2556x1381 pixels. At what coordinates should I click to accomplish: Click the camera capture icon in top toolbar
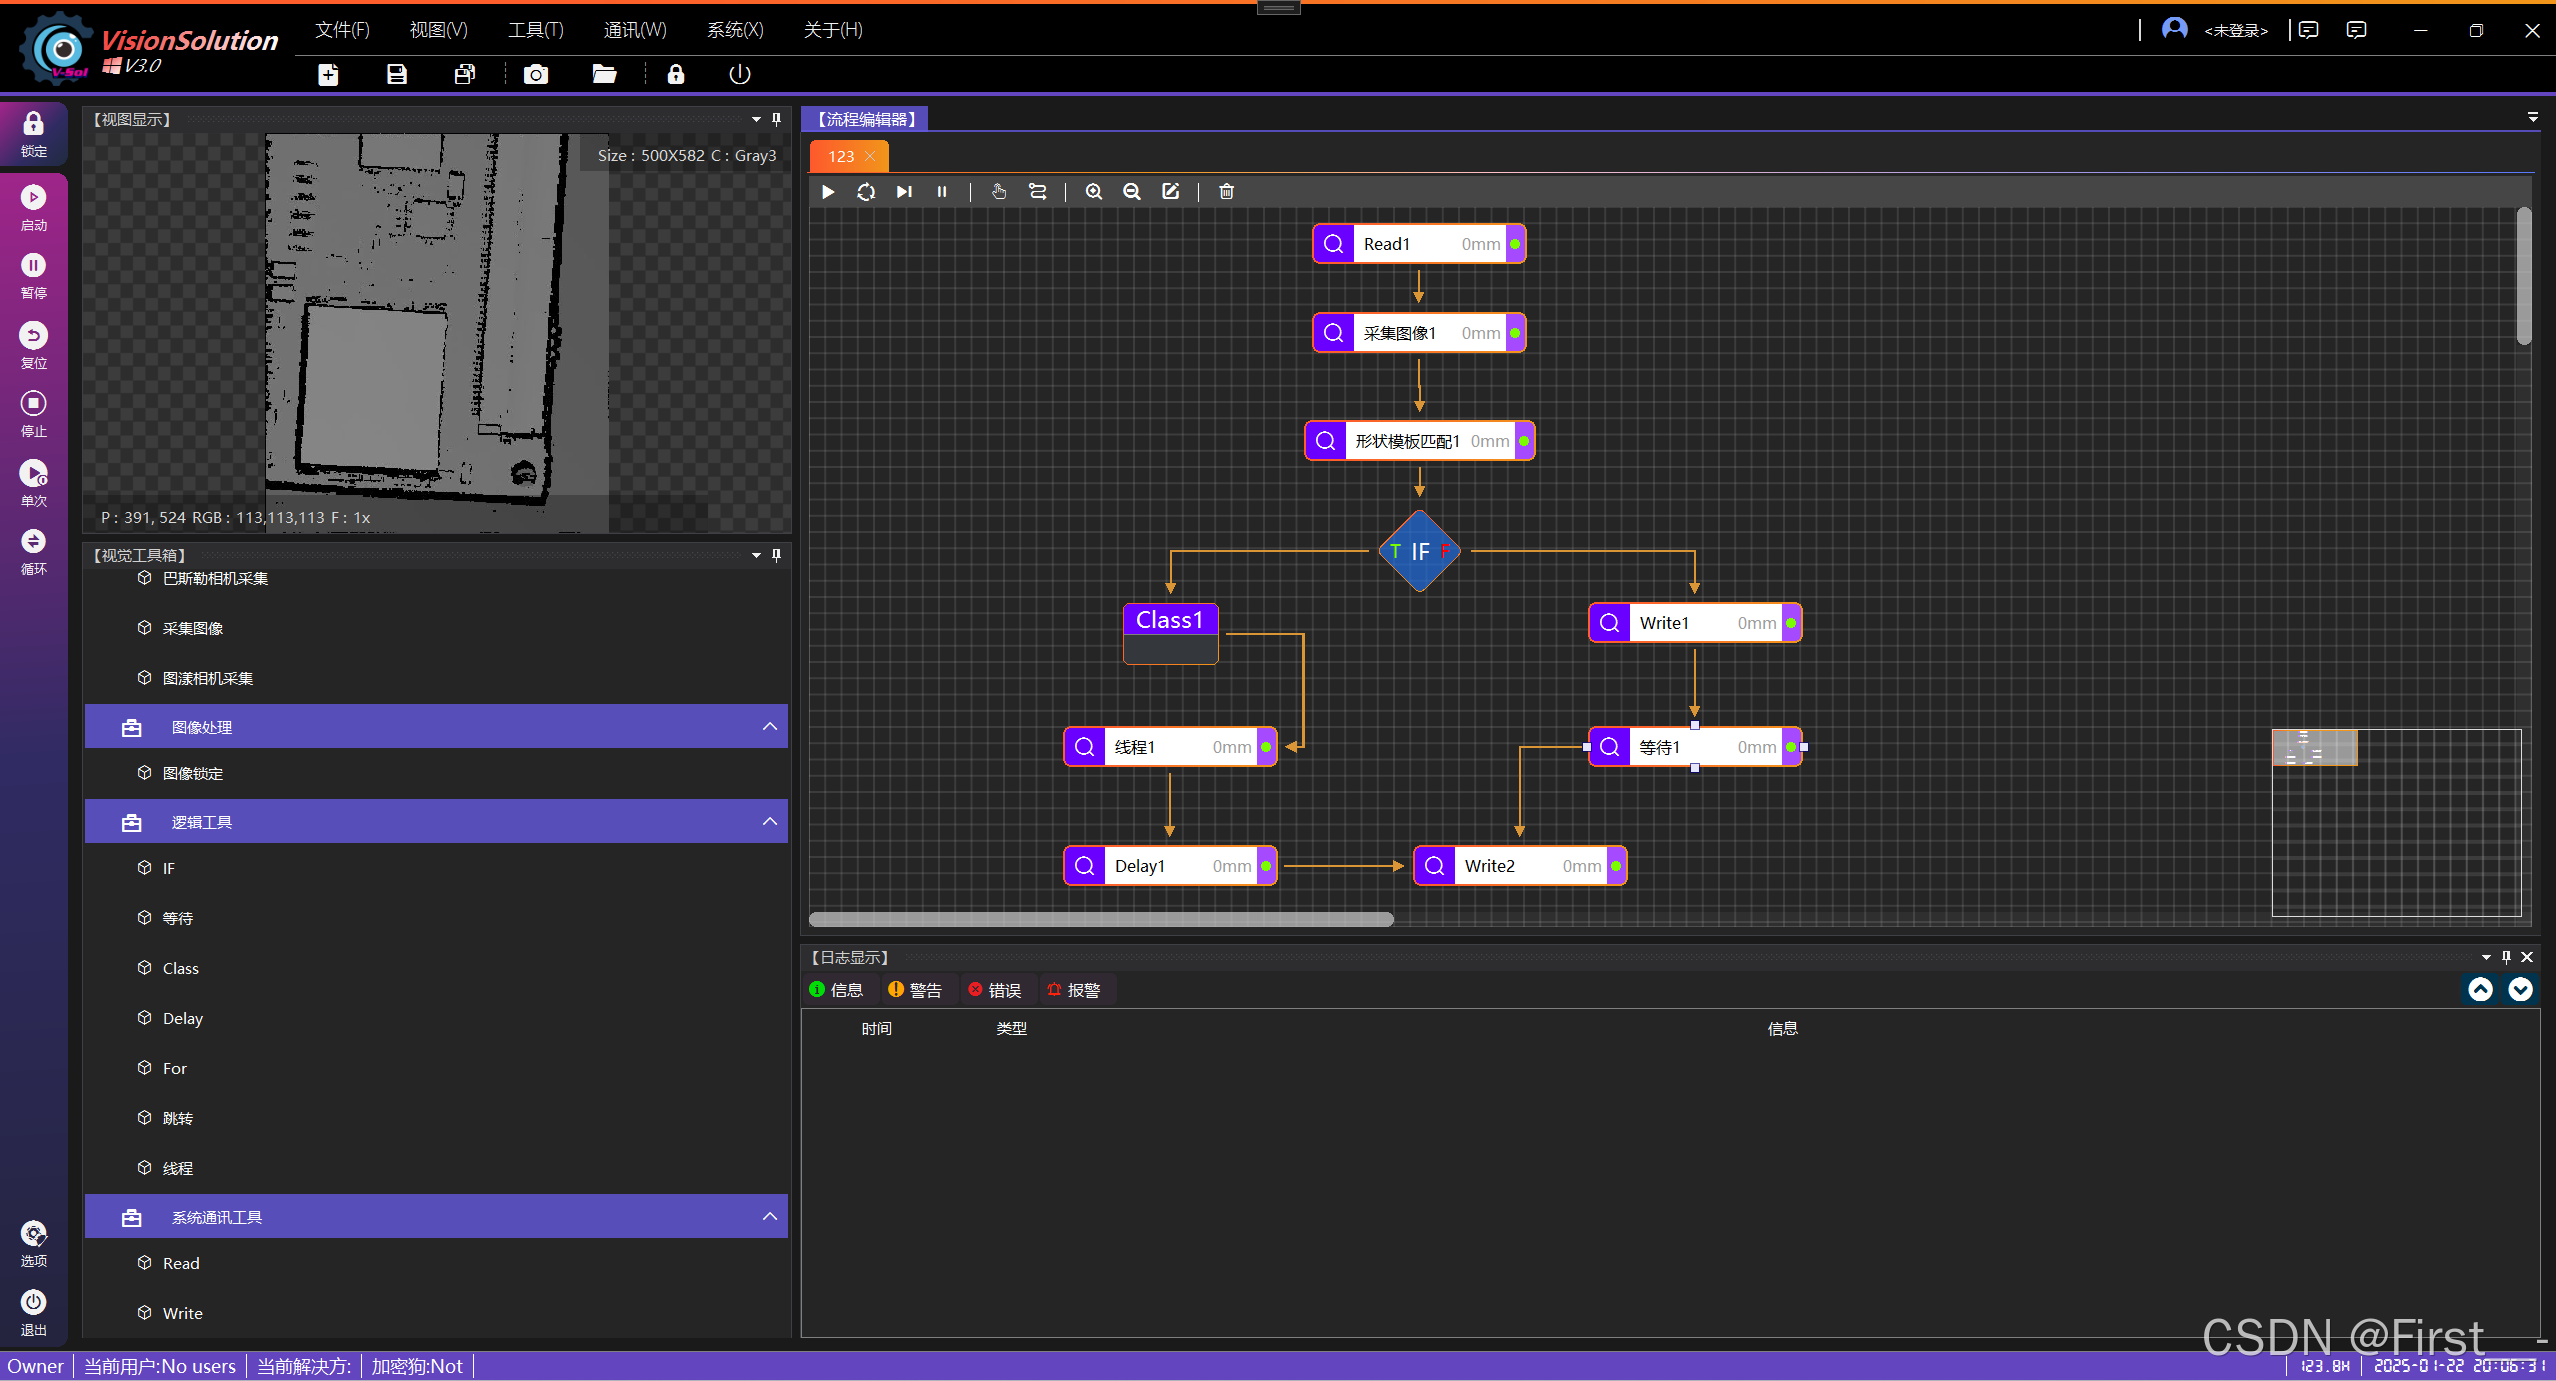click(x=536, y=74)
